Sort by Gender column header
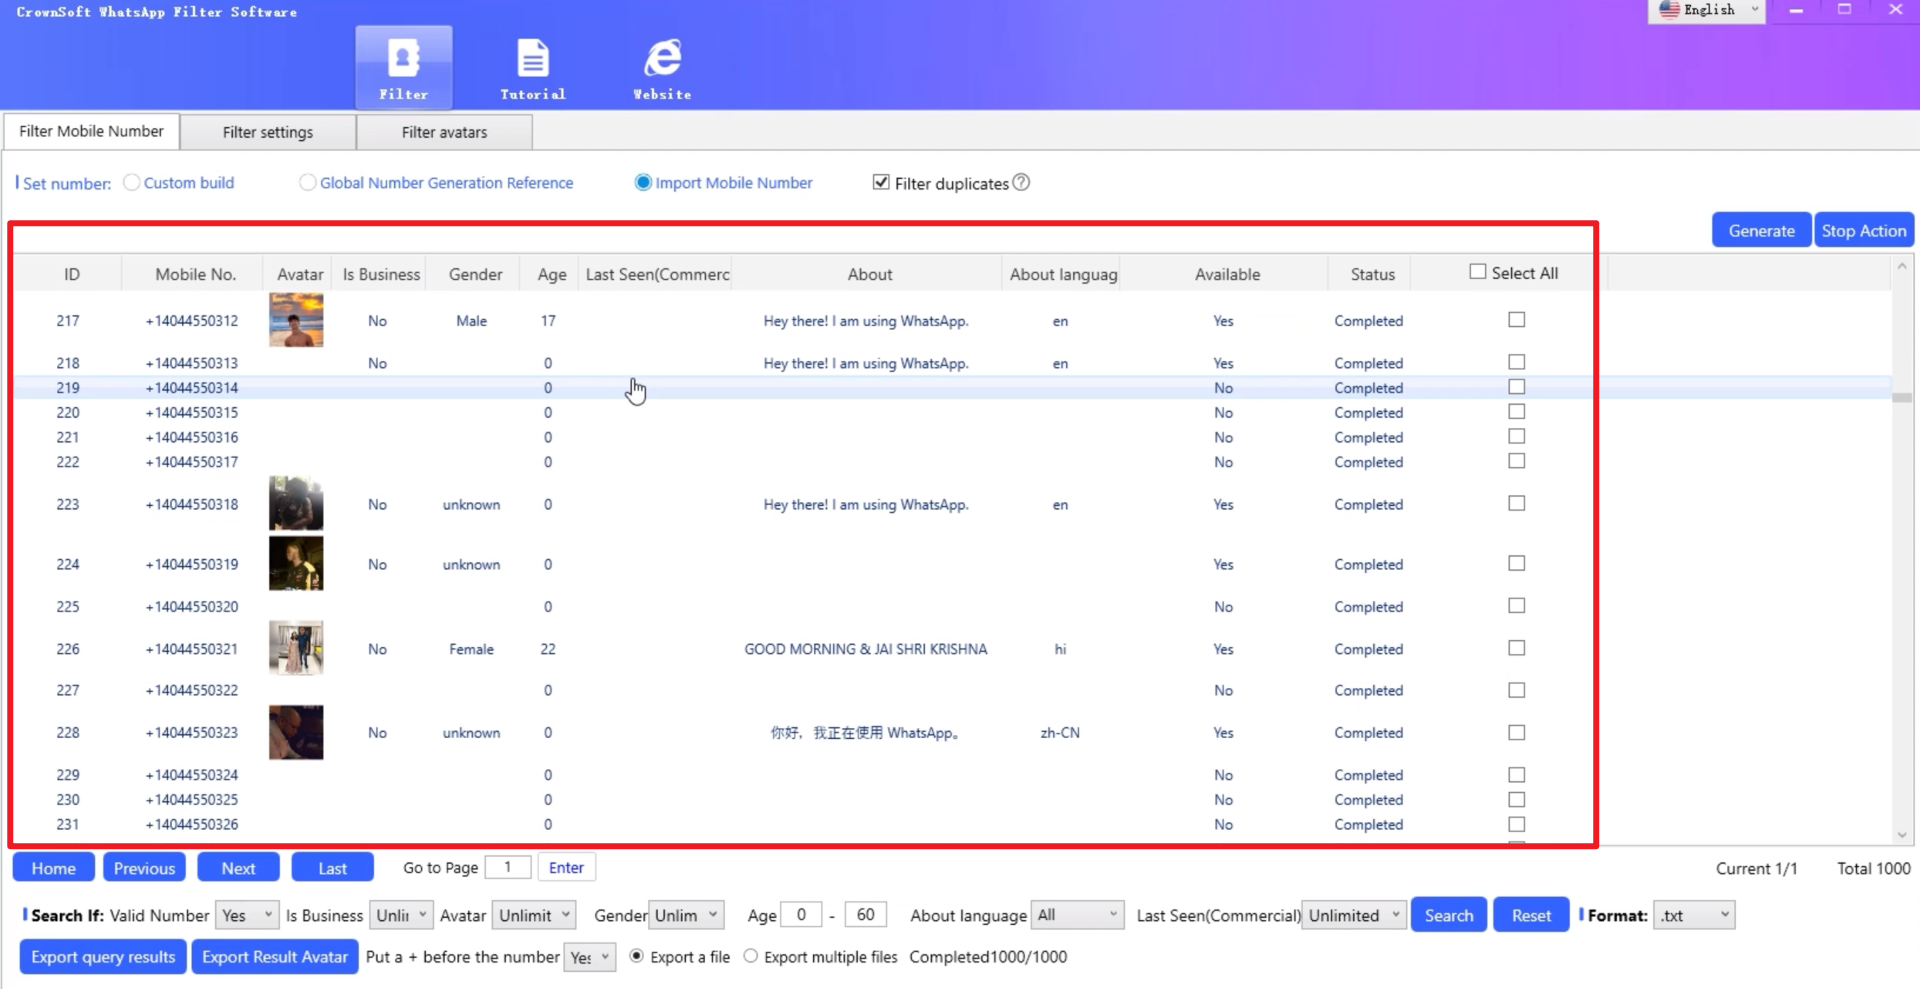1920x989 pixels. coord(475,274)
